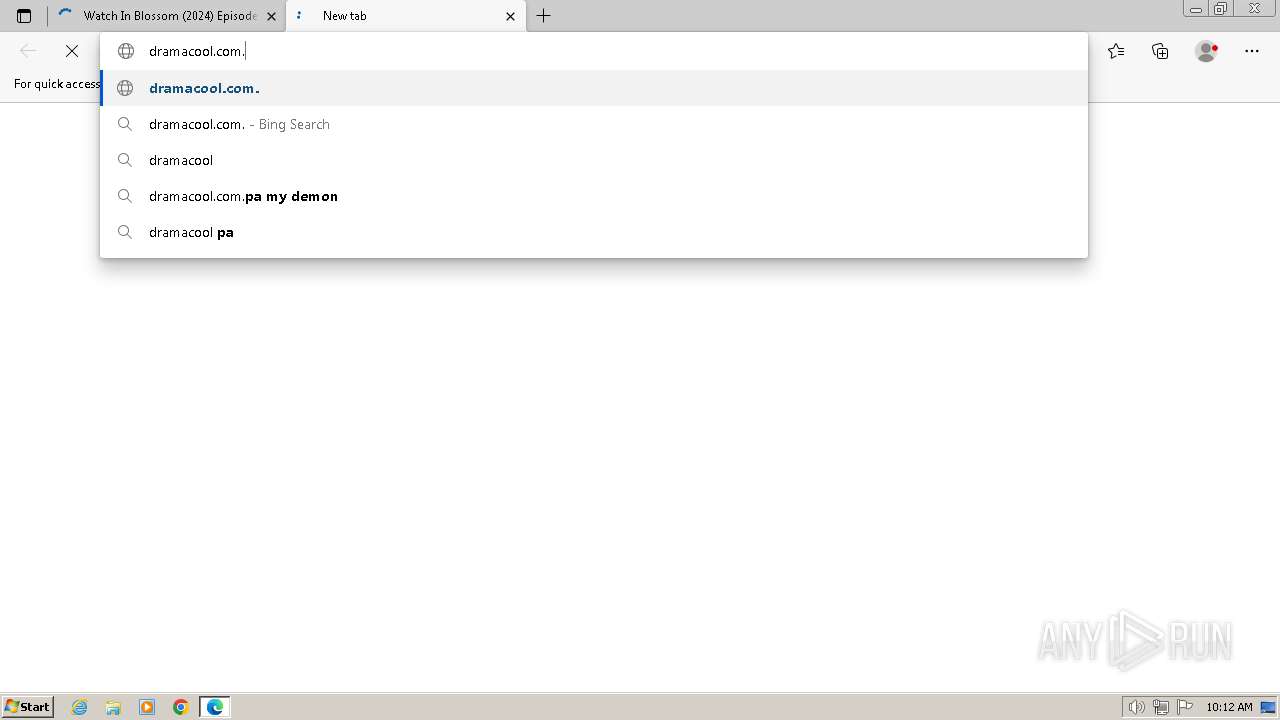Close the New tab tab
Screen dimensions: 1280x720
(x=510, y=16)
